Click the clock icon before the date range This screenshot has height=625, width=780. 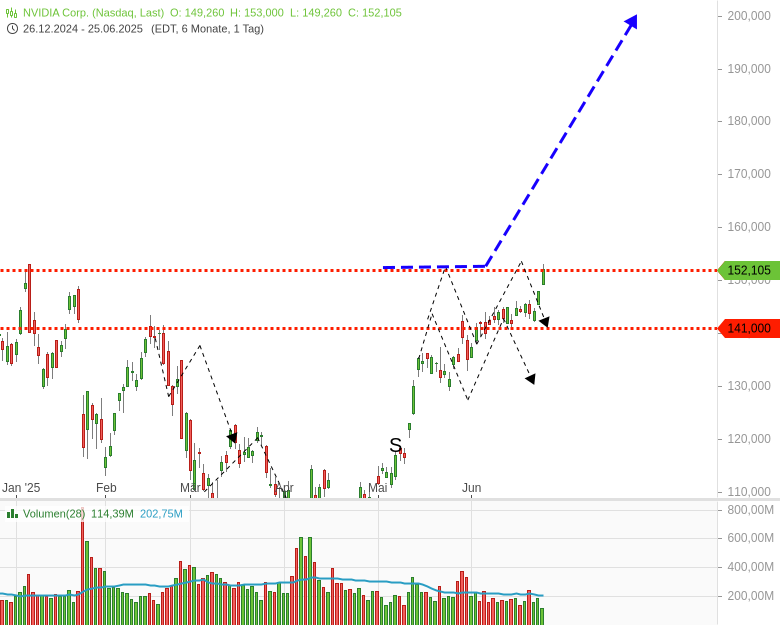(x=12, y=28)
